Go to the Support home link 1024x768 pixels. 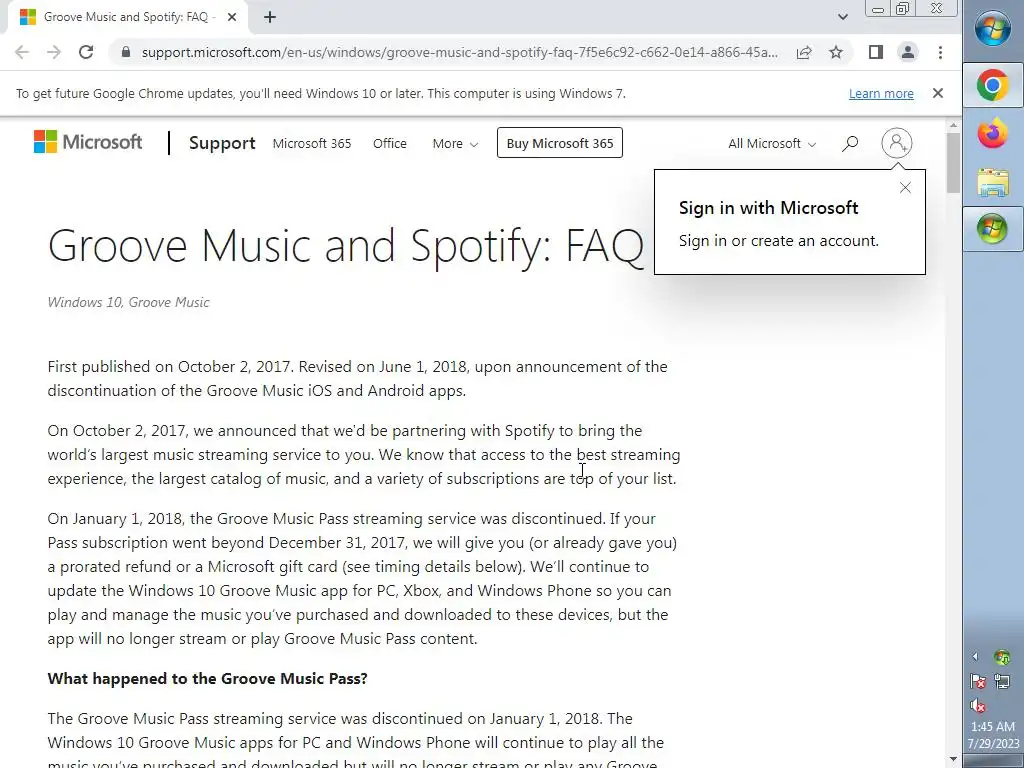click(222, 143)
